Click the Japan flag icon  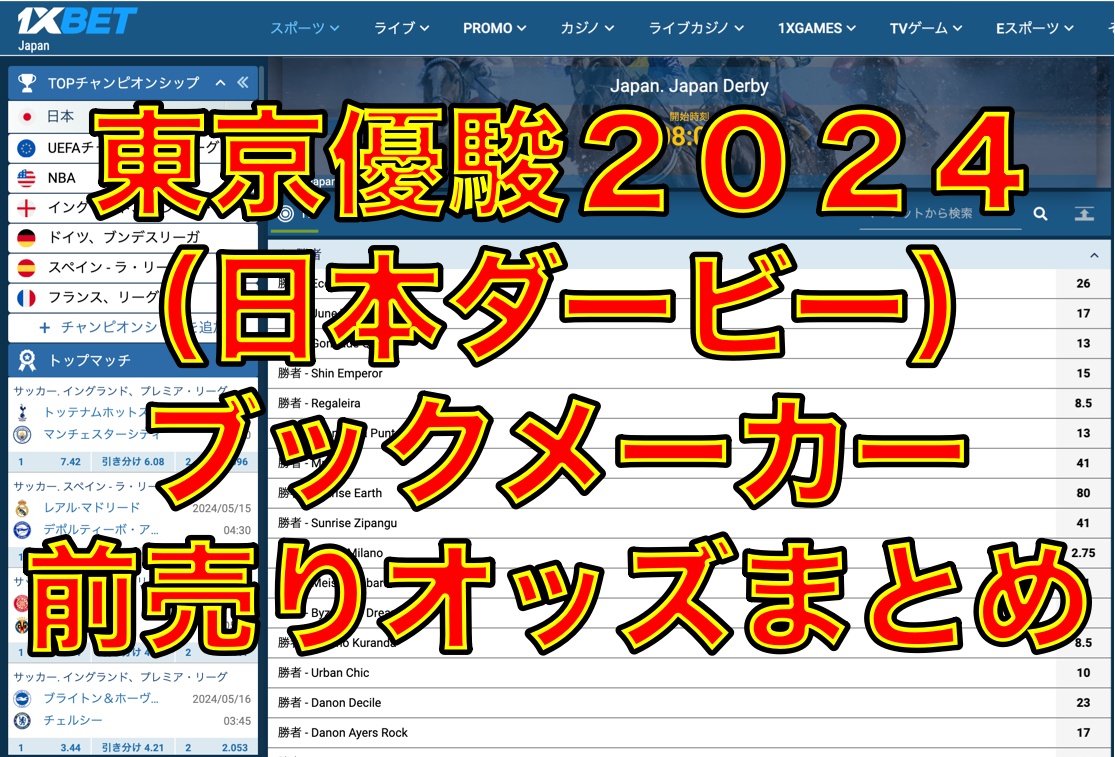click(26, 117)
